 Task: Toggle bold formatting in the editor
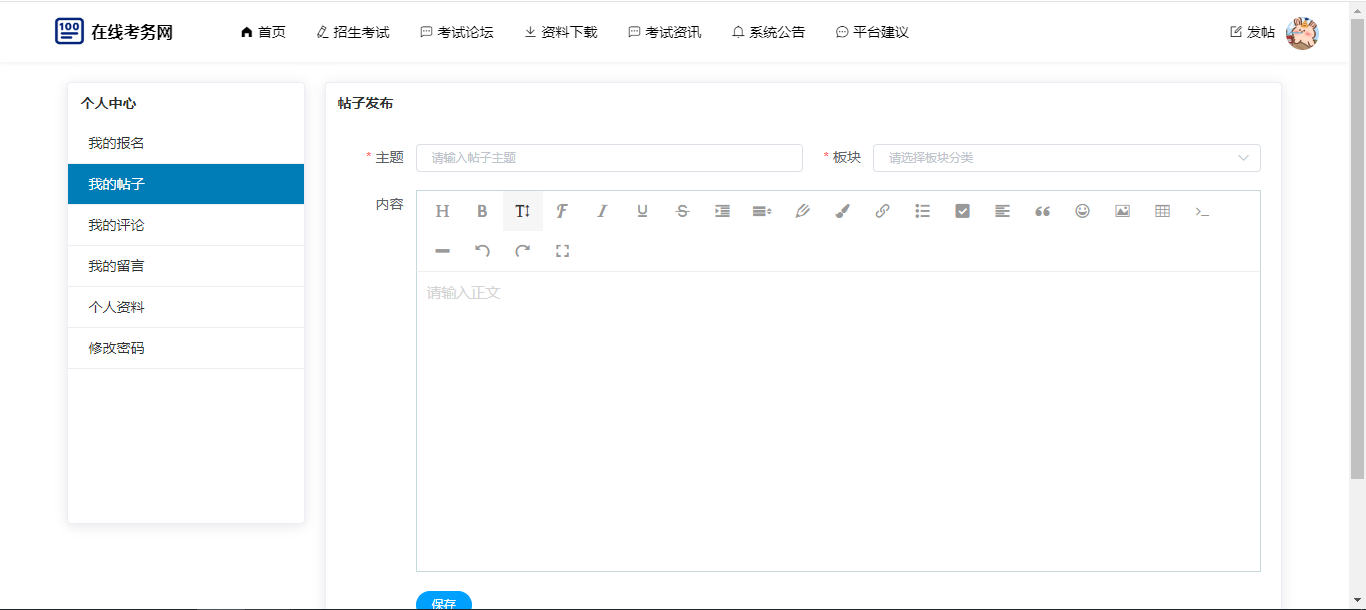click(x=482, y=211)
